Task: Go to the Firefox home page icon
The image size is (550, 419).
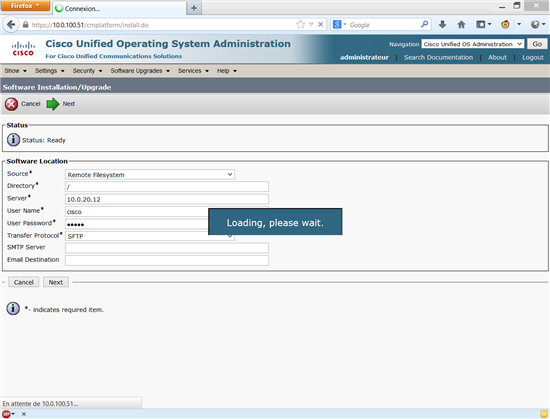Action: point(461,24)
